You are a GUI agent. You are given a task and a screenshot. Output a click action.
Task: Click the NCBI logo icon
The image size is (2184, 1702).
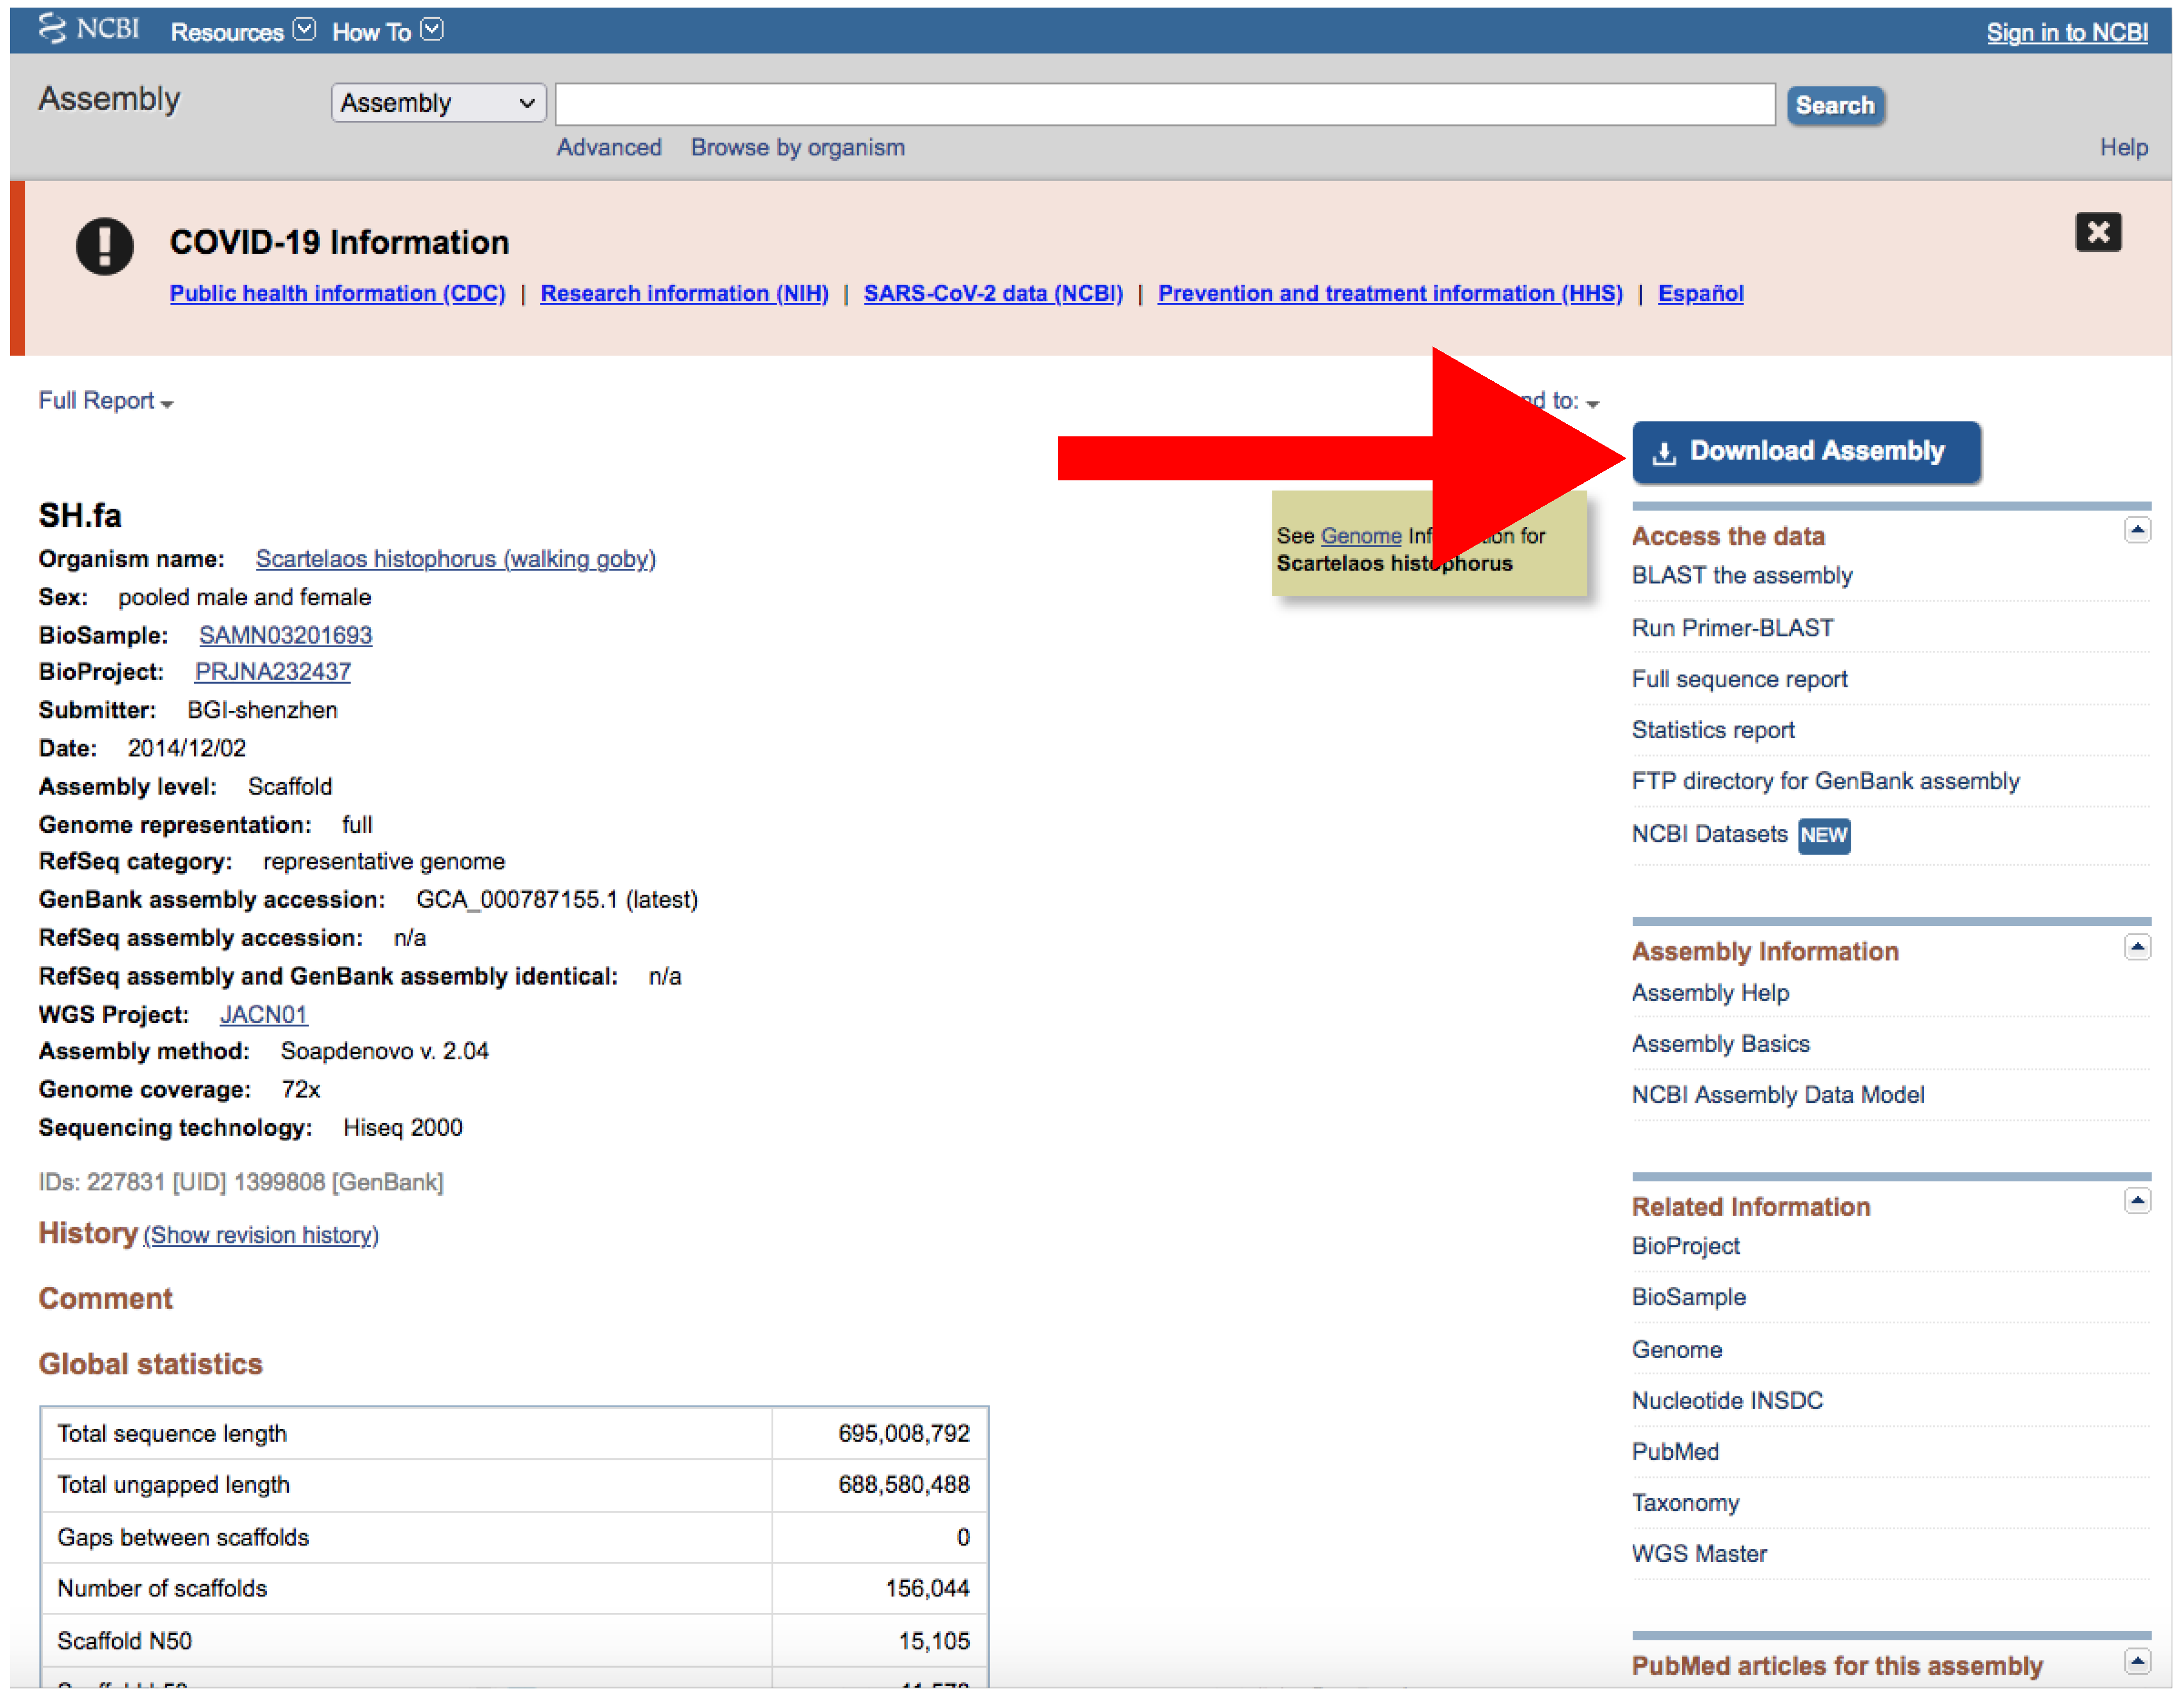(x=52, y=29)
